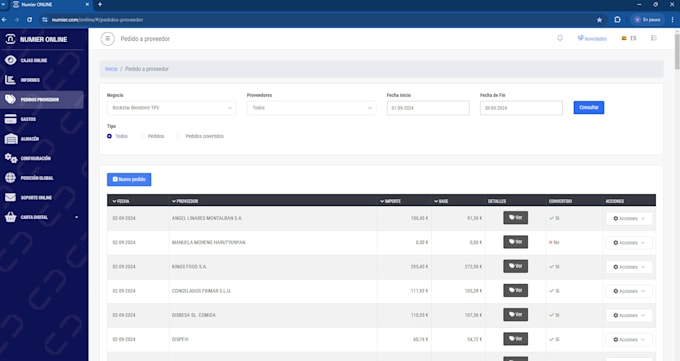Select the Pedidos convertidos radio button
This screenshot has width=680, height=361.
(179, 136)
